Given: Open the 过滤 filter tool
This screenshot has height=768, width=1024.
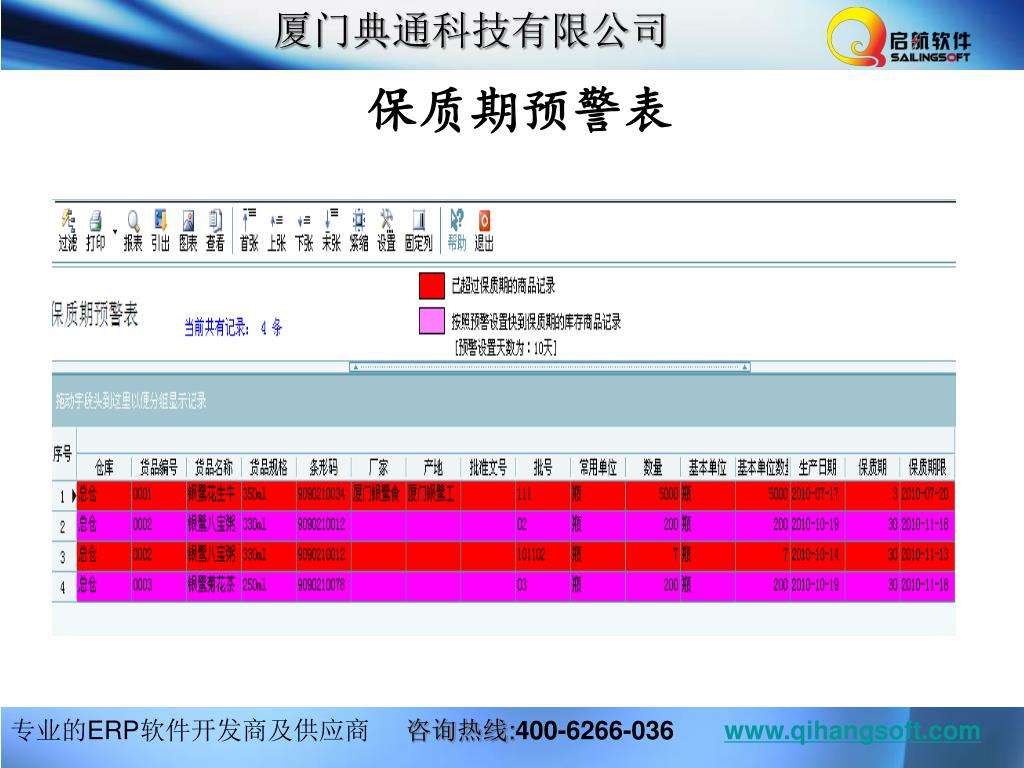Looking at the screenshot, I should tap(68, 230).
